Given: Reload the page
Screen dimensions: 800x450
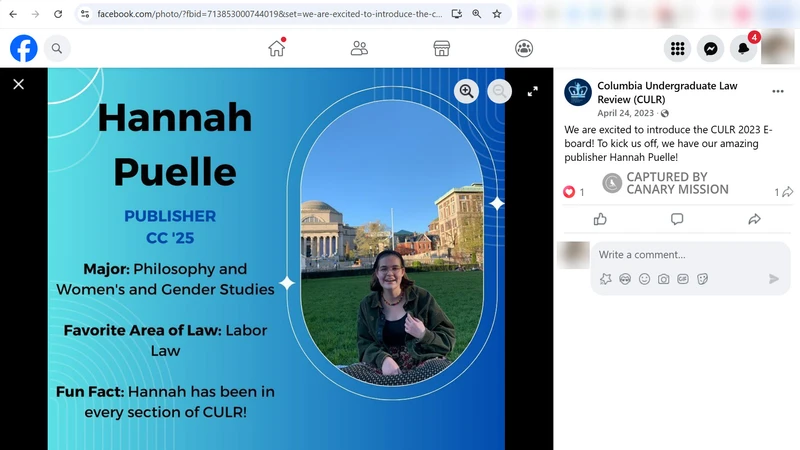Looking at the screenshot, I should point(58,14).
